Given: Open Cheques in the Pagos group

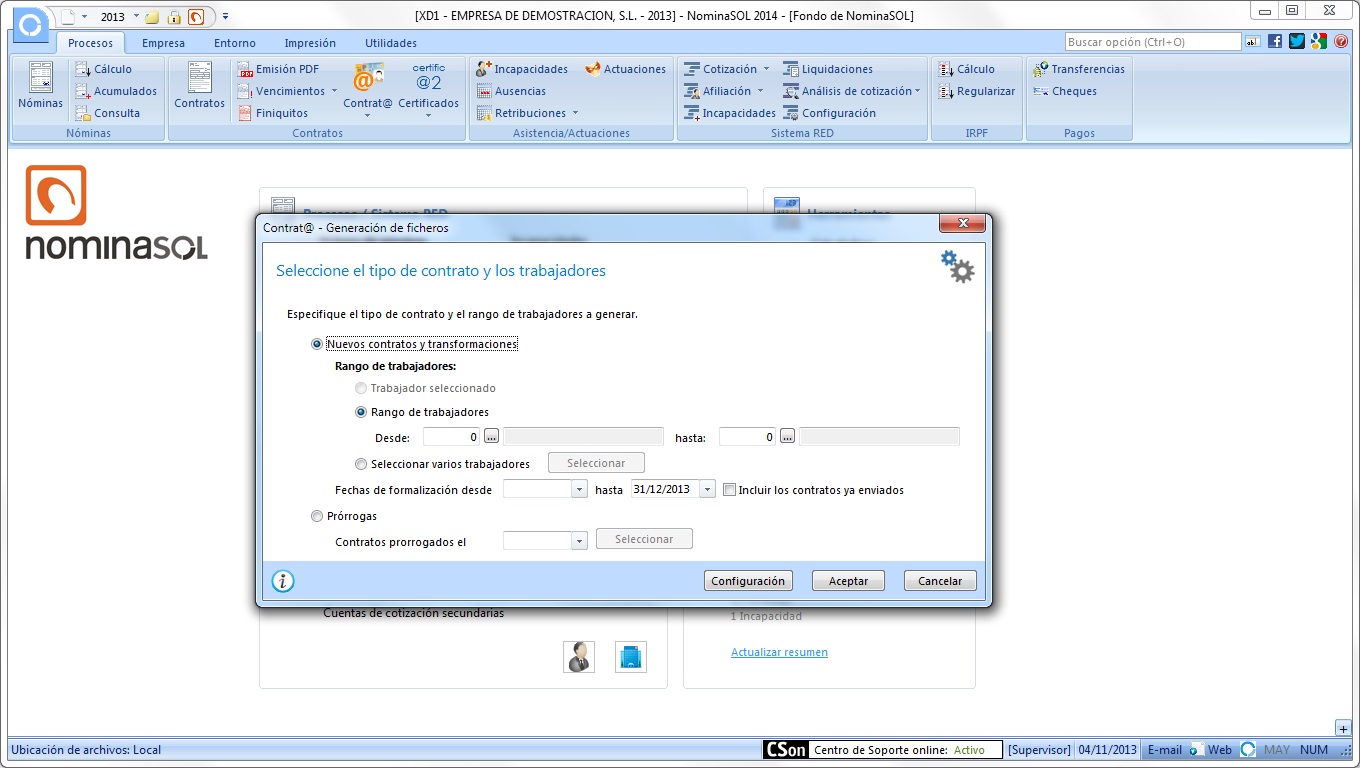Looking at the screenshot, I should [1064, 91].
